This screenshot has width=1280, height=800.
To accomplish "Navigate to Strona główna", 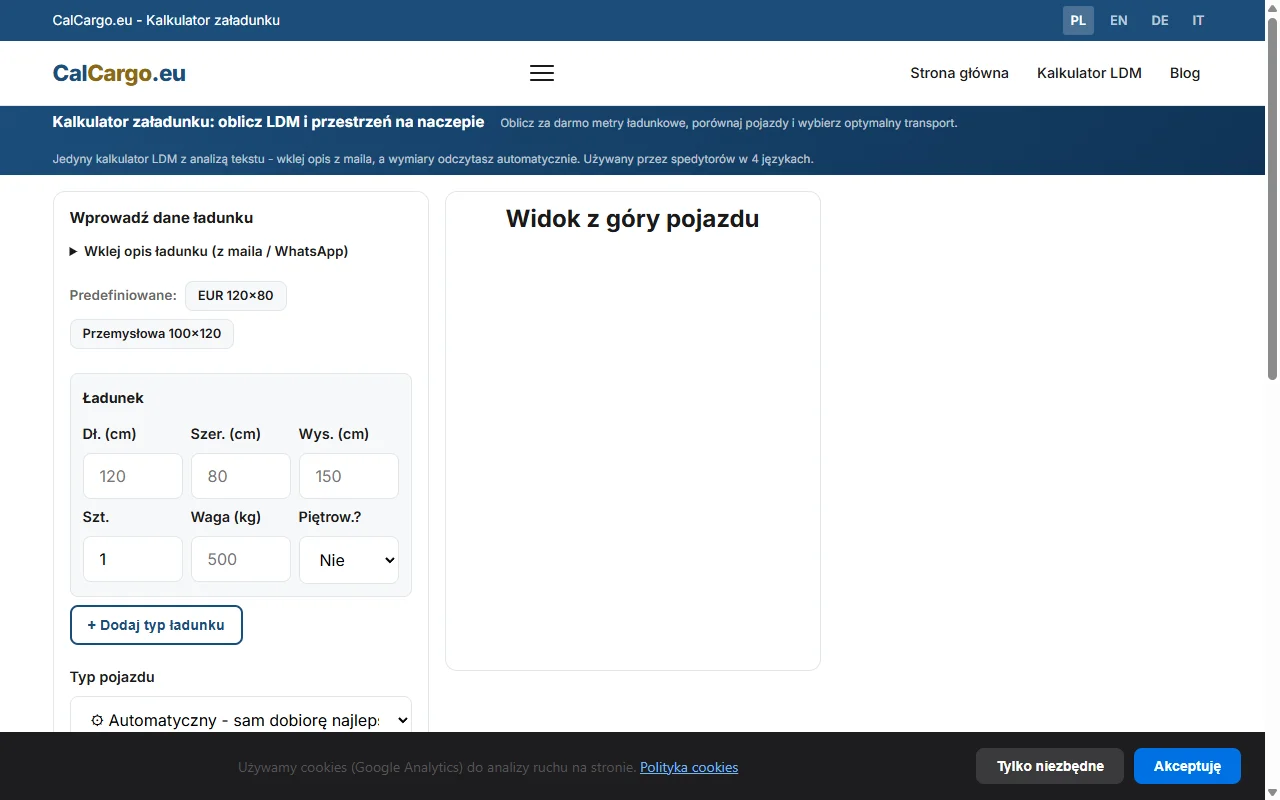I will 959,73.
